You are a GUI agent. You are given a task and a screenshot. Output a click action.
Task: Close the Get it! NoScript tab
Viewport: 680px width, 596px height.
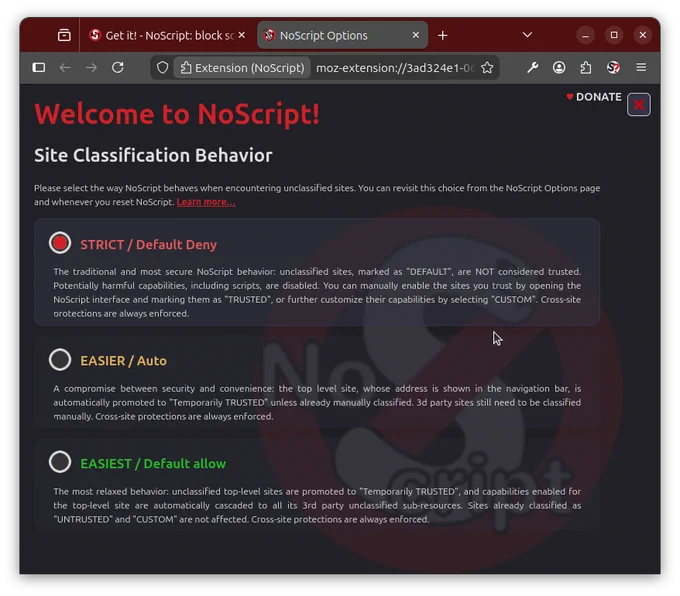pyautogui.click(x=242, y=35)
